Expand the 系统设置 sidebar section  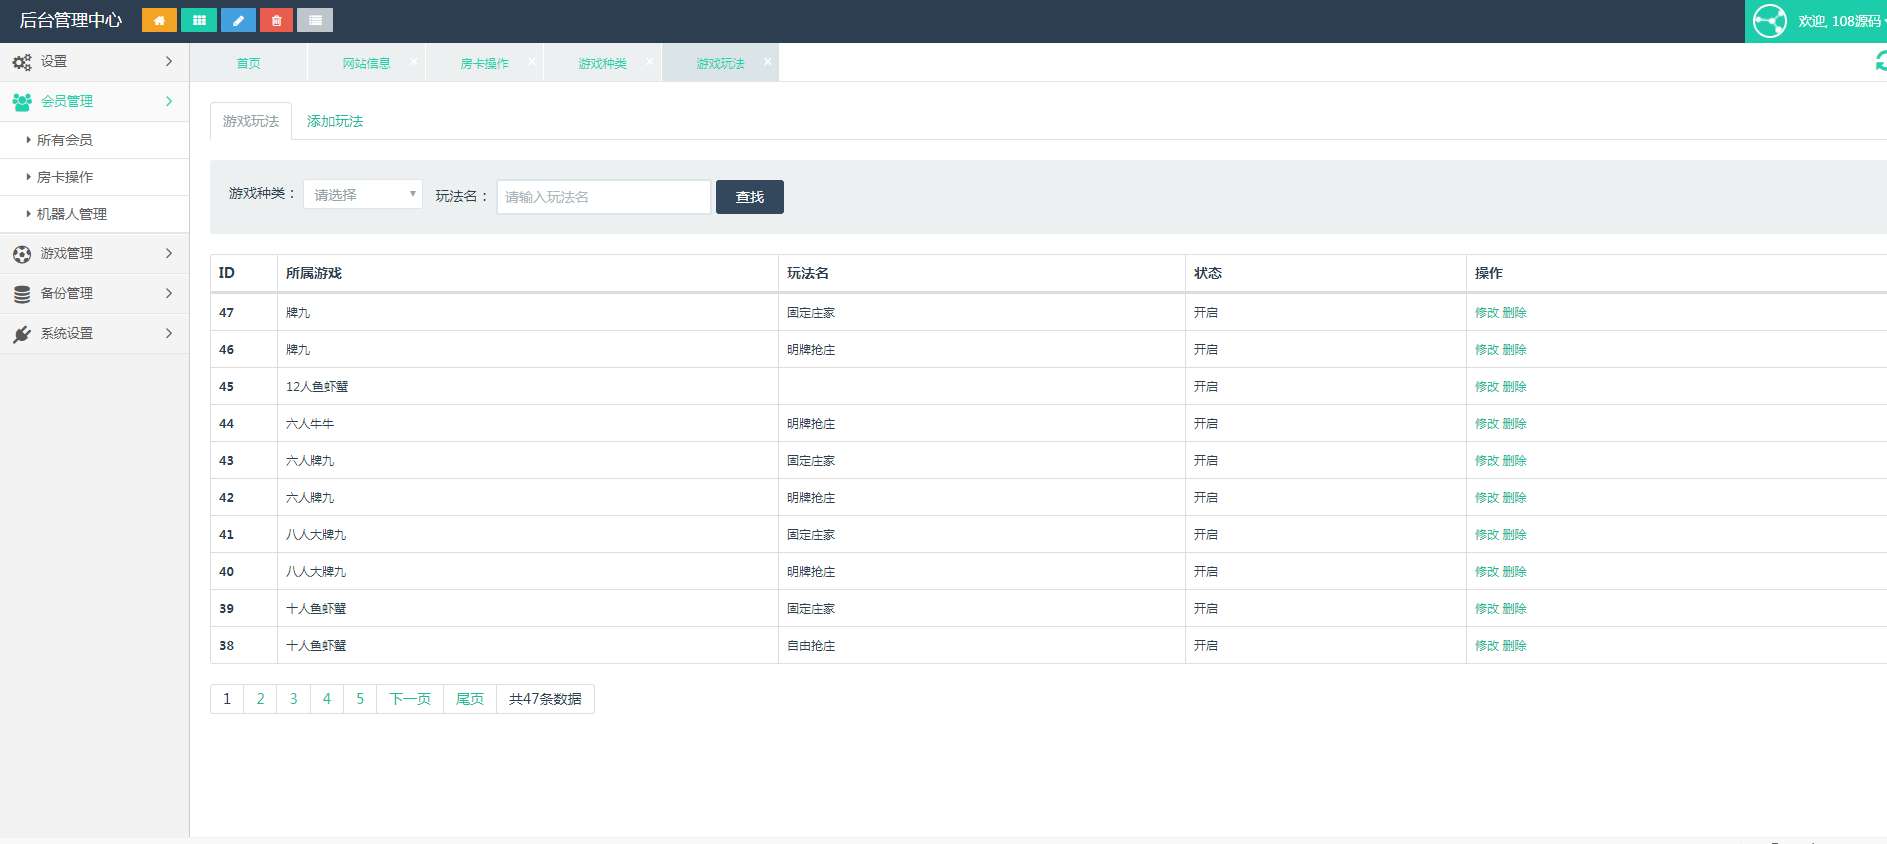click(94, 334)
